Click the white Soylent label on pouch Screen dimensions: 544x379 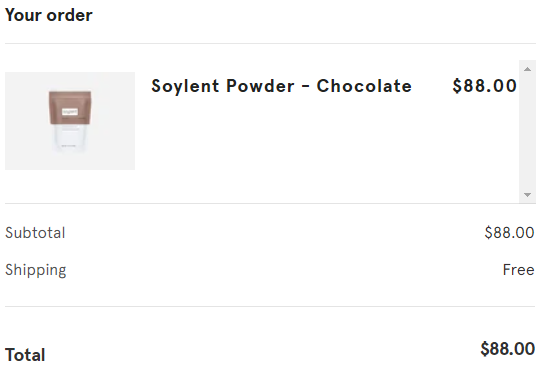pyautogui.click(x=70, y=112)
